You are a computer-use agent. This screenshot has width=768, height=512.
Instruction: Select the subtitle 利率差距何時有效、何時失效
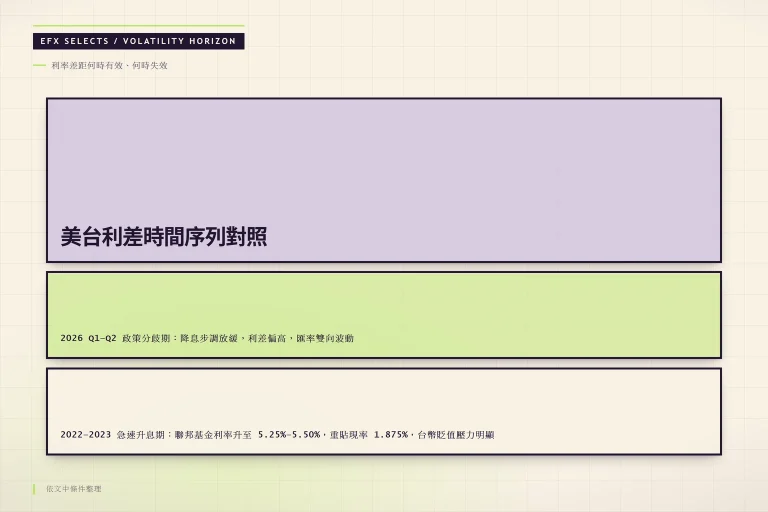(109, 65)
